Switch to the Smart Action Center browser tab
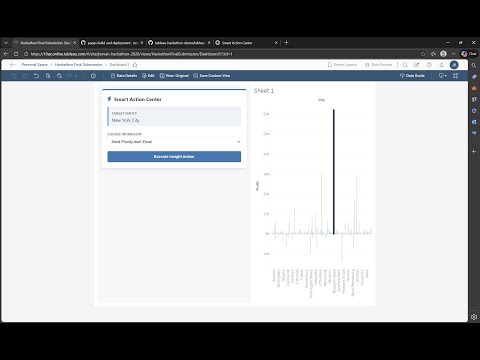The width and height of the screenshot is (480, 360). click(x=247, y=43)
